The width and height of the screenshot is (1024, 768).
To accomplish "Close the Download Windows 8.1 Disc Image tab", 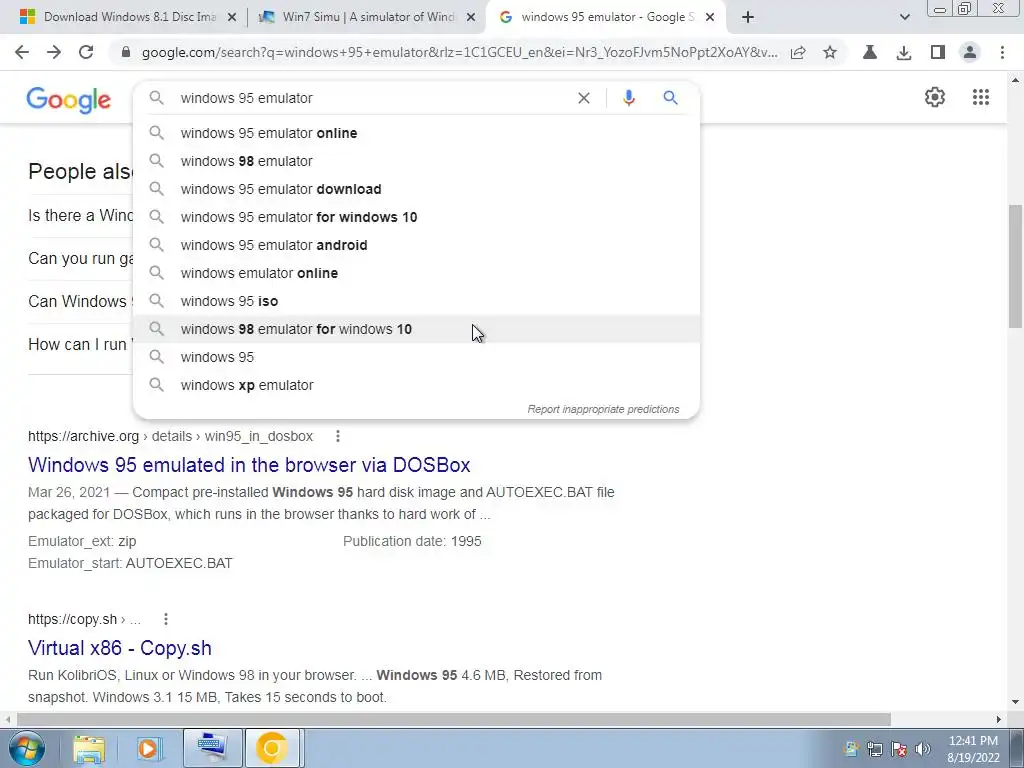I will [x=231, y=18].
